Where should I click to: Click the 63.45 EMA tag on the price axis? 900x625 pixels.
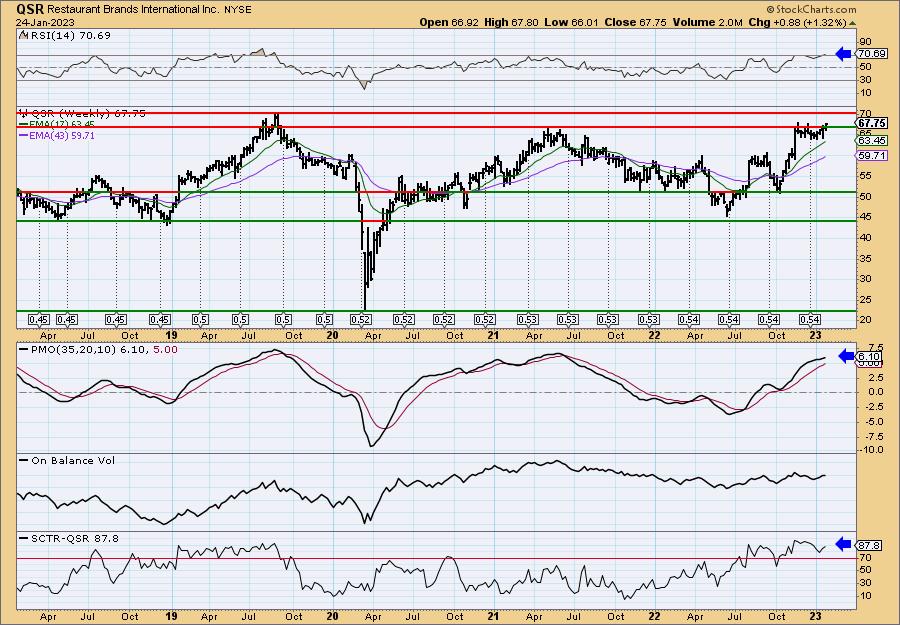pyautogui.click(x=871, y=141)
